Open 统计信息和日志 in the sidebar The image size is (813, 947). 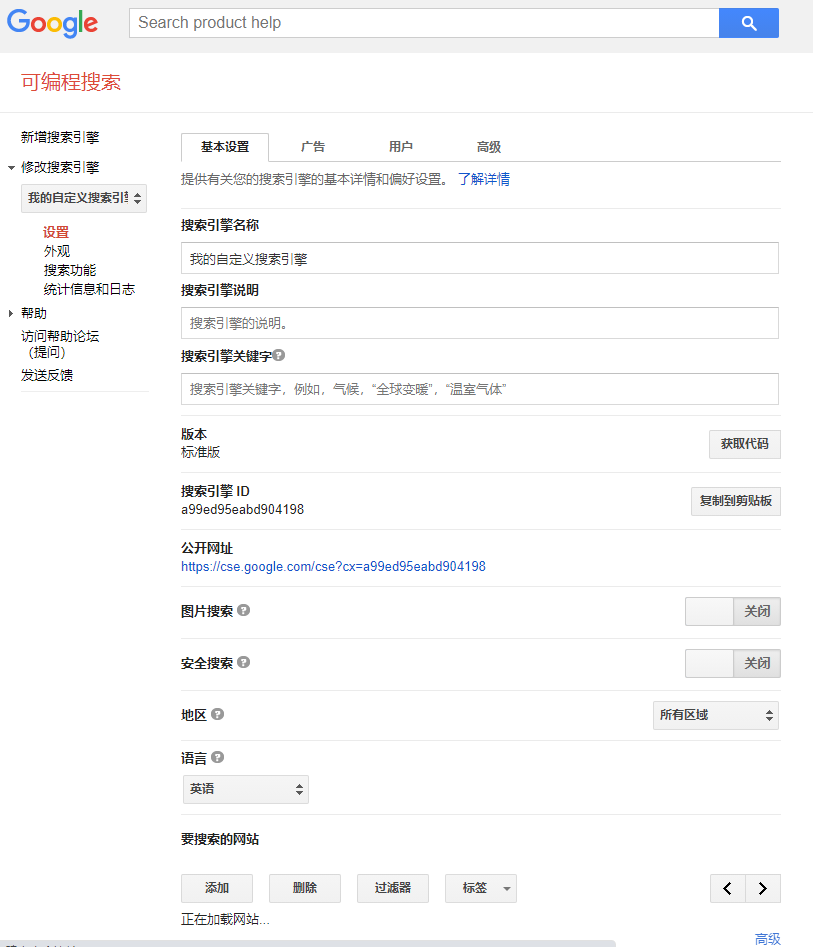click(x=89, y=289)
